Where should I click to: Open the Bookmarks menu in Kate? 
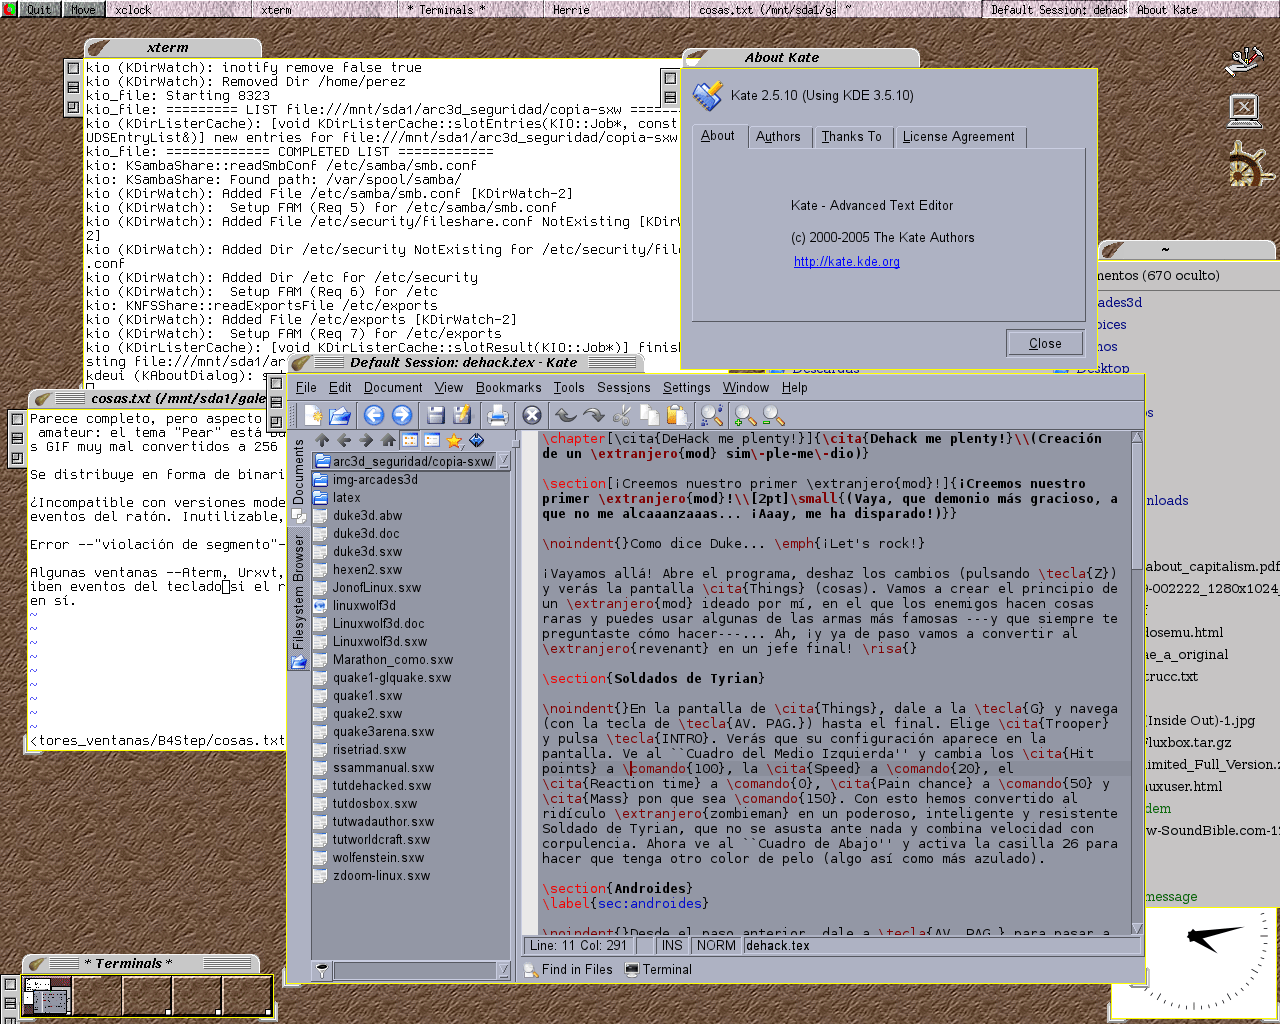point(508,388)
